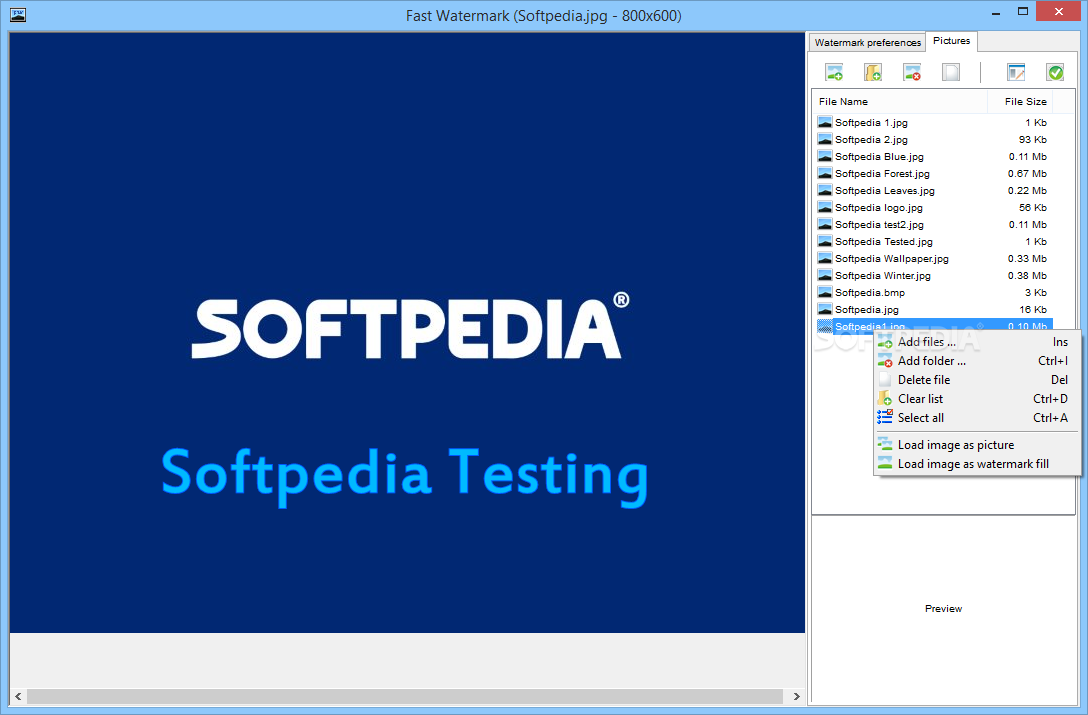1088x715 pixels.
Task: Click the horizontal scrollbar left arrow
Action: (18, 696)
